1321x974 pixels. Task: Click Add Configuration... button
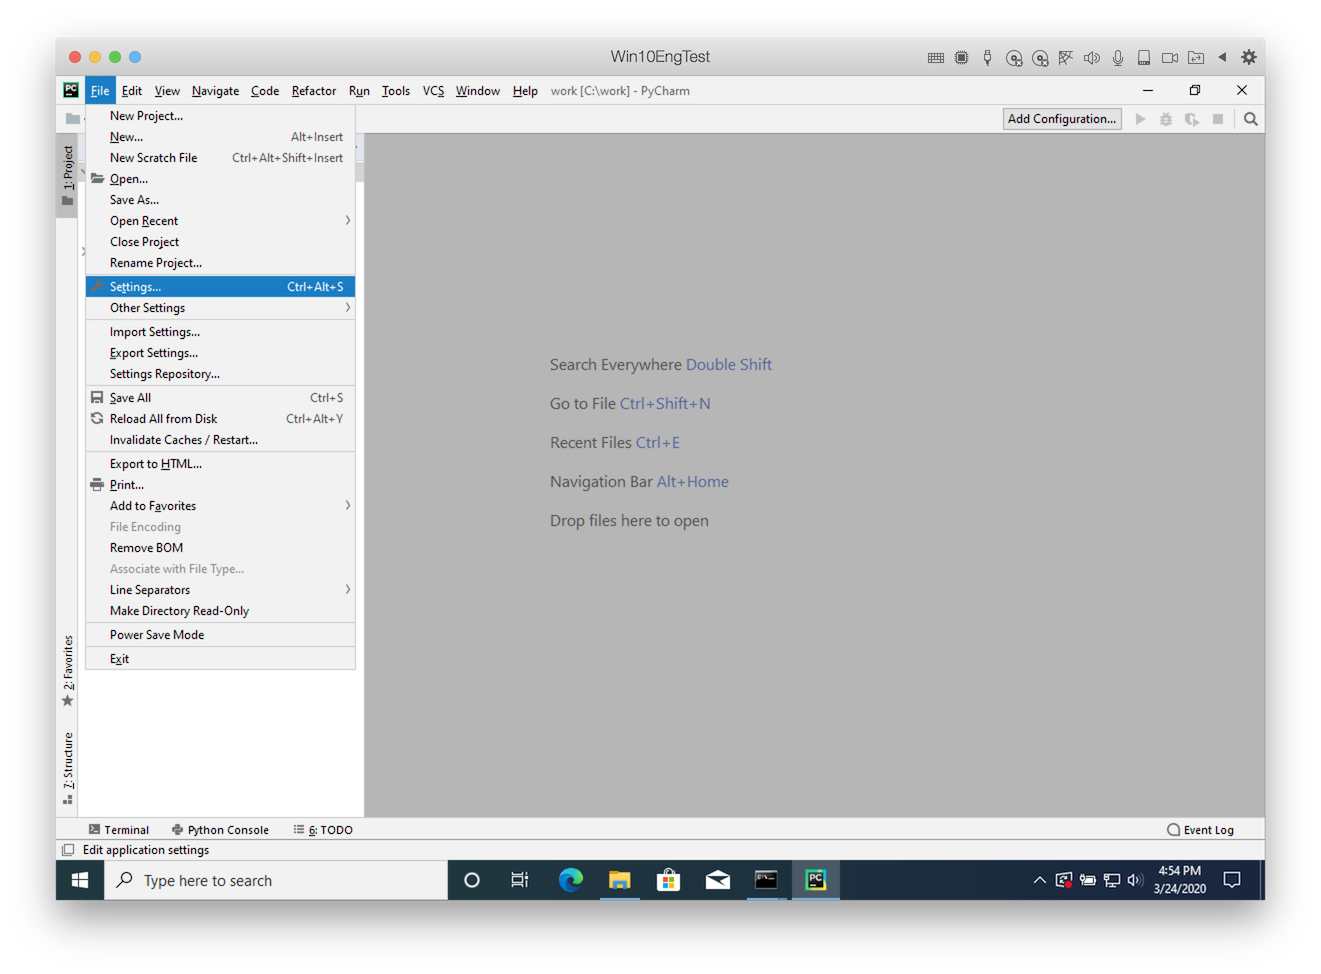point(1062,119)
